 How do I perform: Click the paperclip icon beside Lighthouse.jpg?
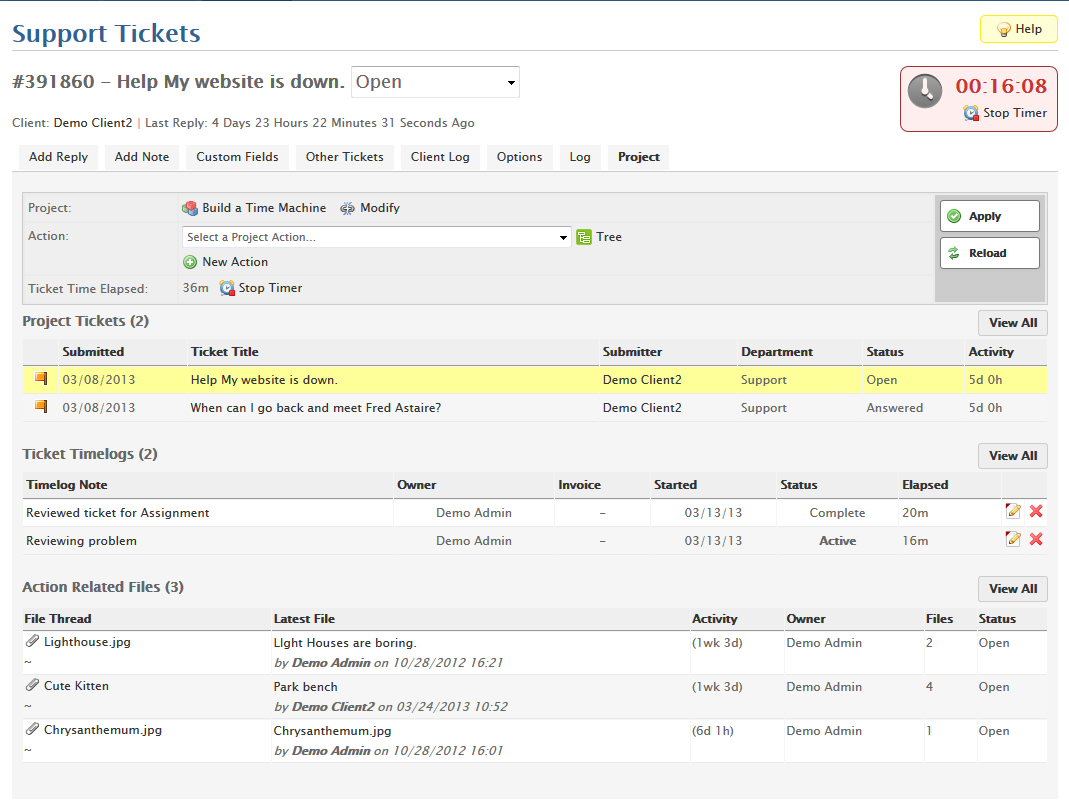click(32, 642)
